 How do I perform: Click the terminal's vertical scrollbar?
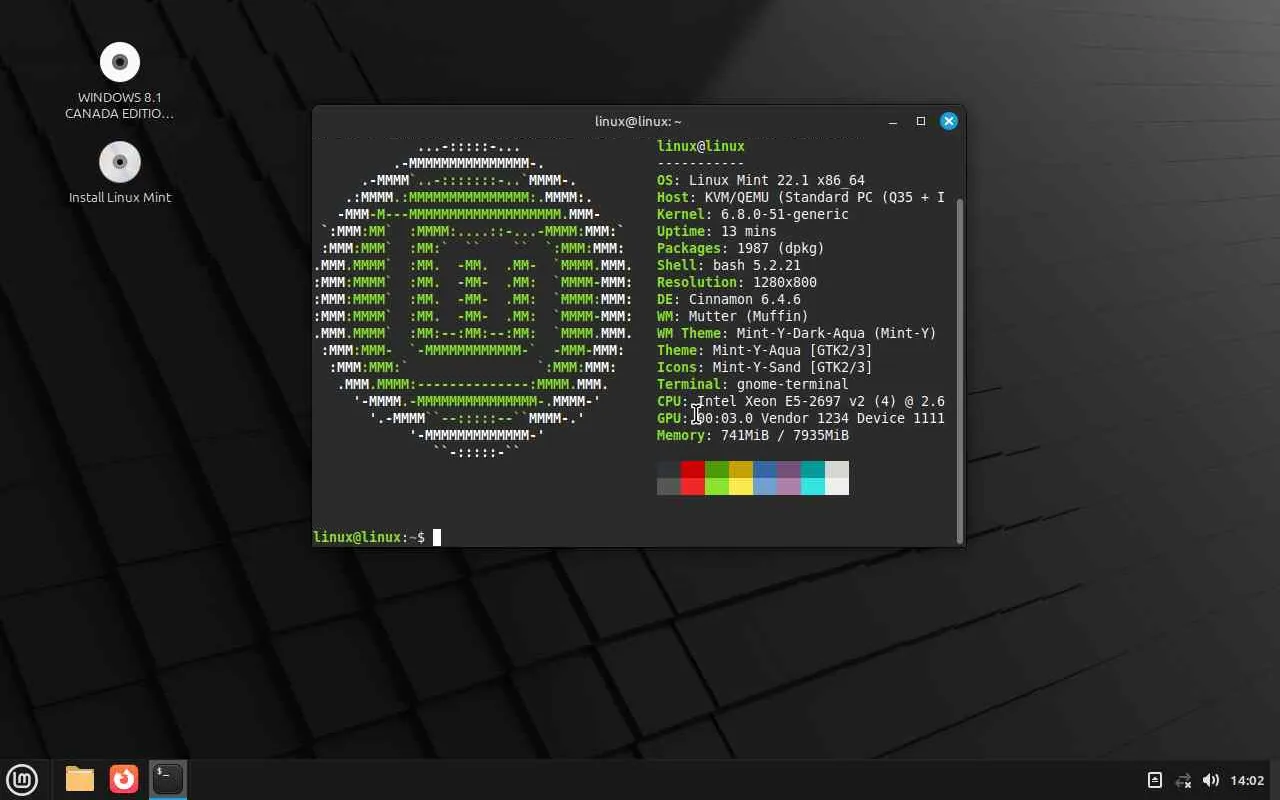960,370
